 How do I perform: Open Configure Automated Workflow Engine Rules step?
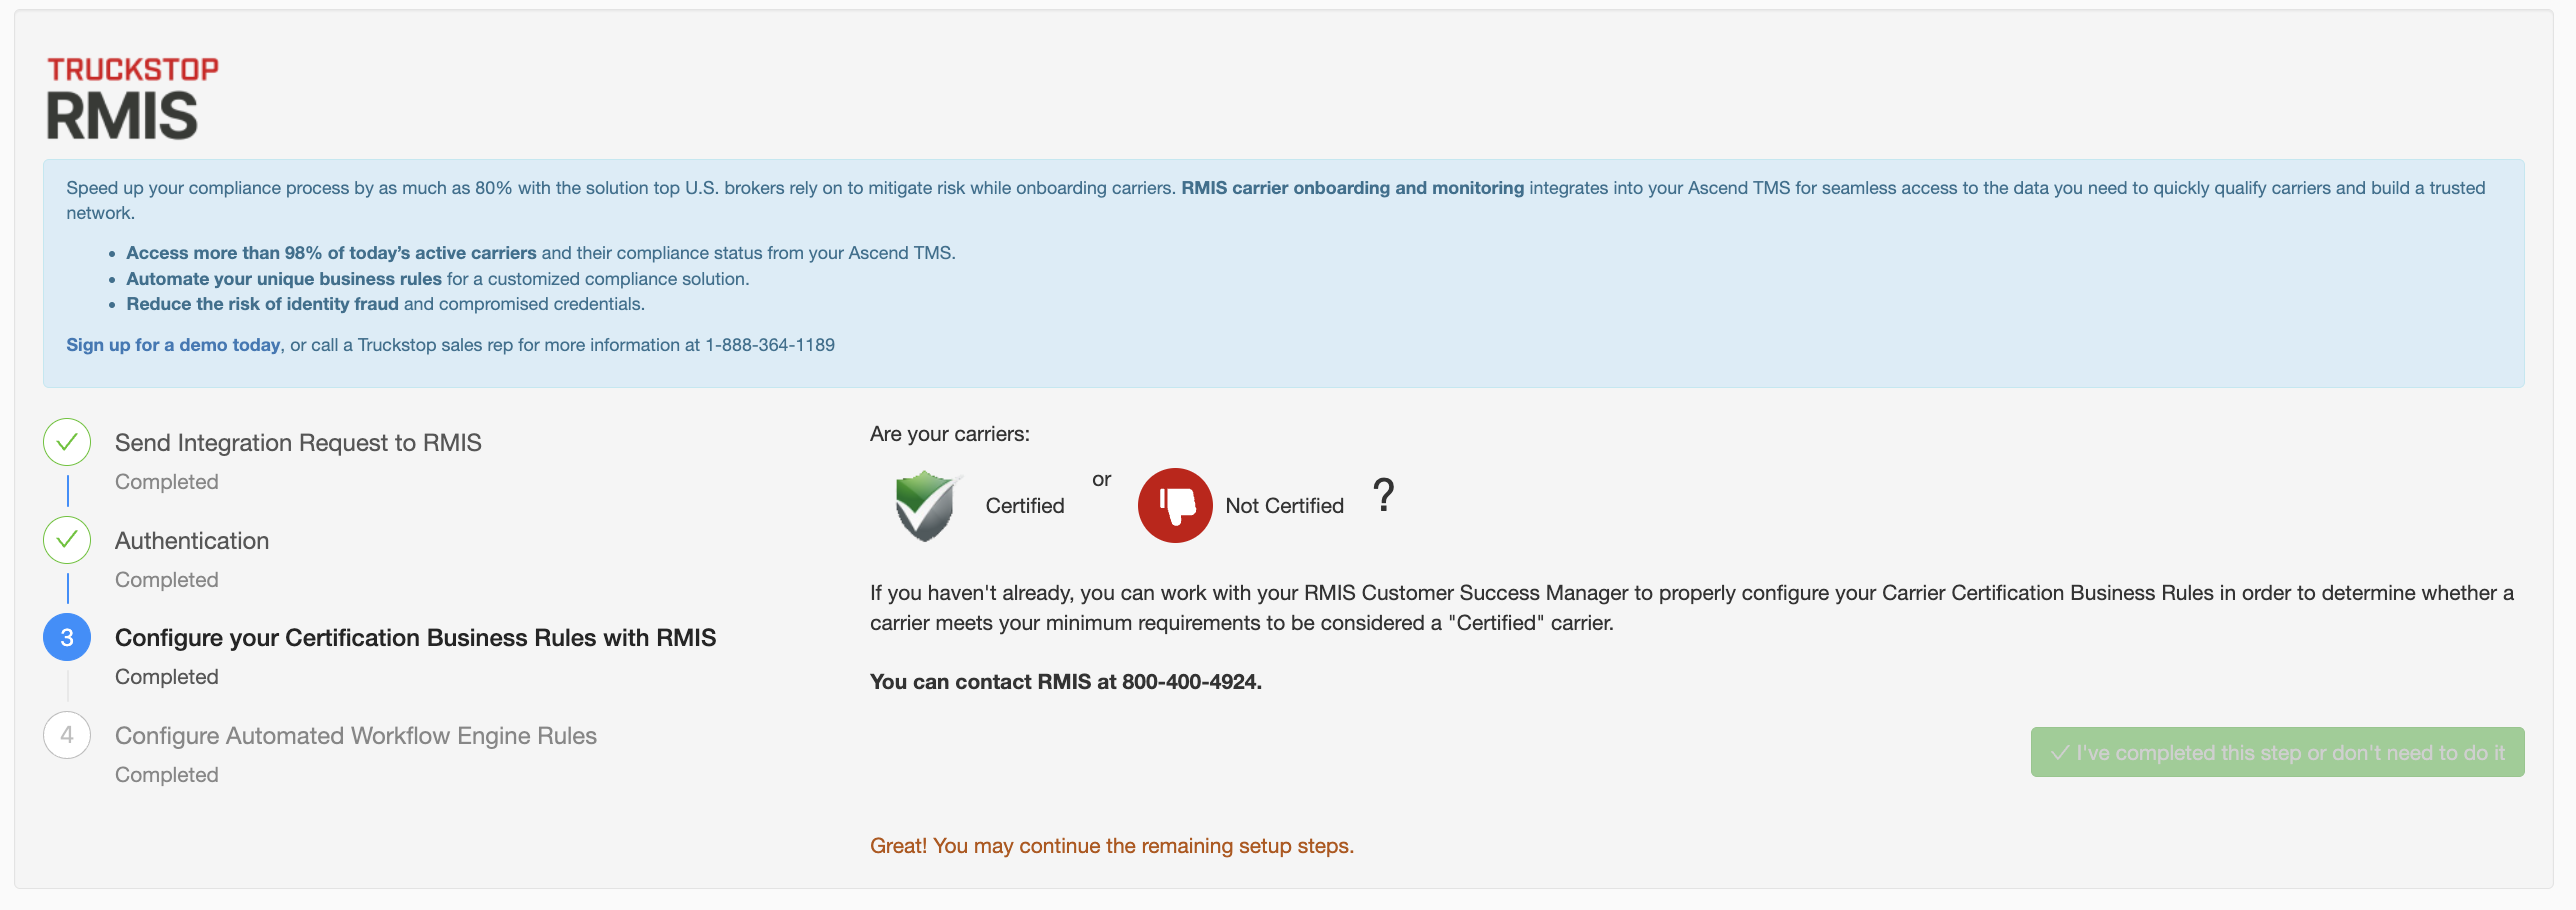coord(356,736)
